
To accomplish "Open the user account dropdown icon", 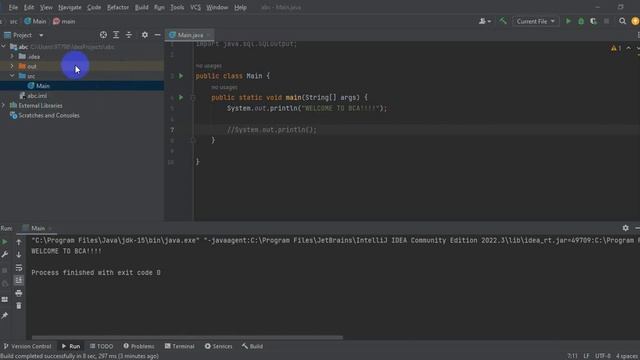I will [485, 21].
